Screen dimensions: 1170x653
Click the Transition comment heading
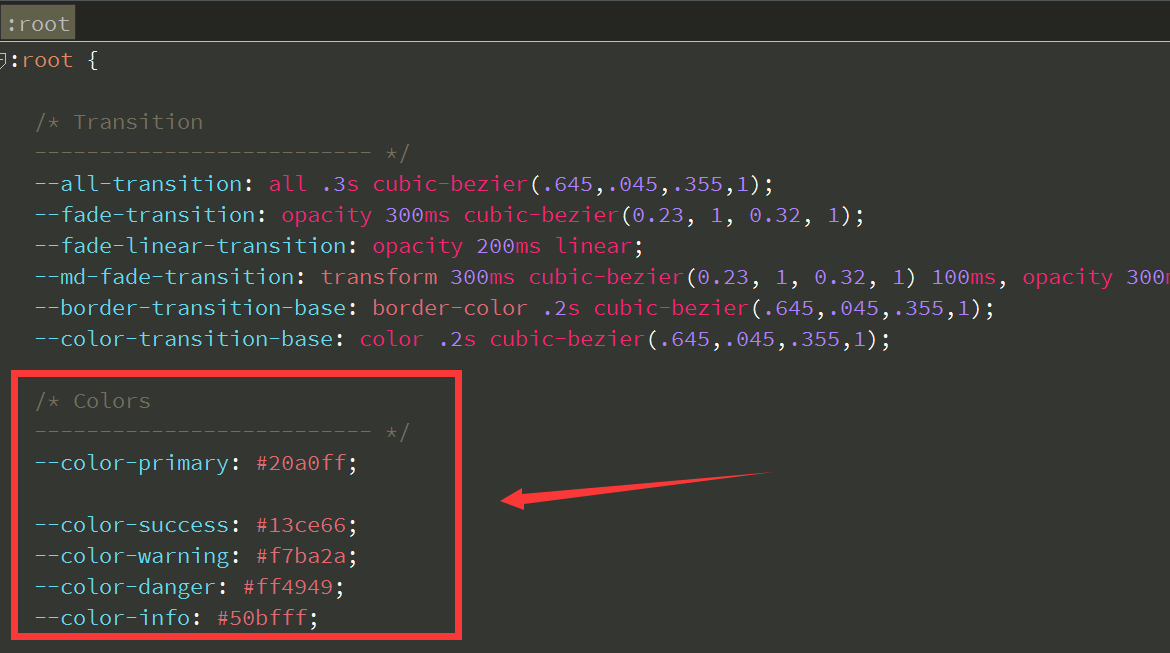(x=137, y=122)
